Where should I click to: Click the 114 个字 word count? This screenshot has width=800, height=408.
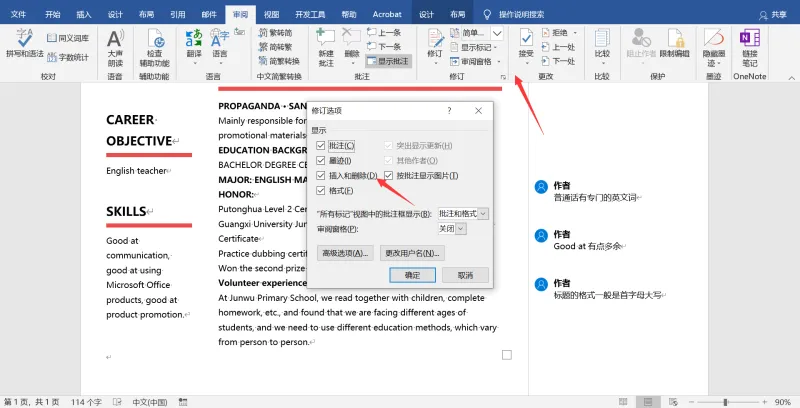[86, 402]
